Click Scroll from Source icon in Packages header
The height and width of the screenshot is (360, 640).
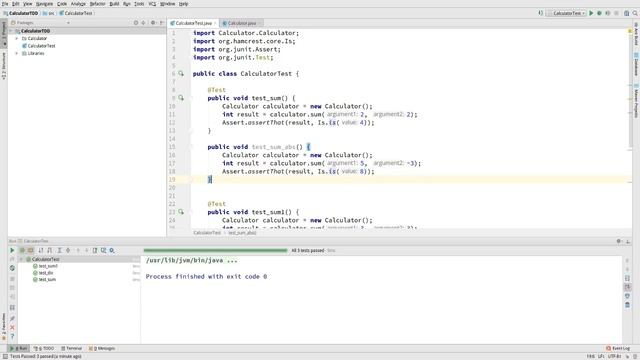click(x=136, y=23)
